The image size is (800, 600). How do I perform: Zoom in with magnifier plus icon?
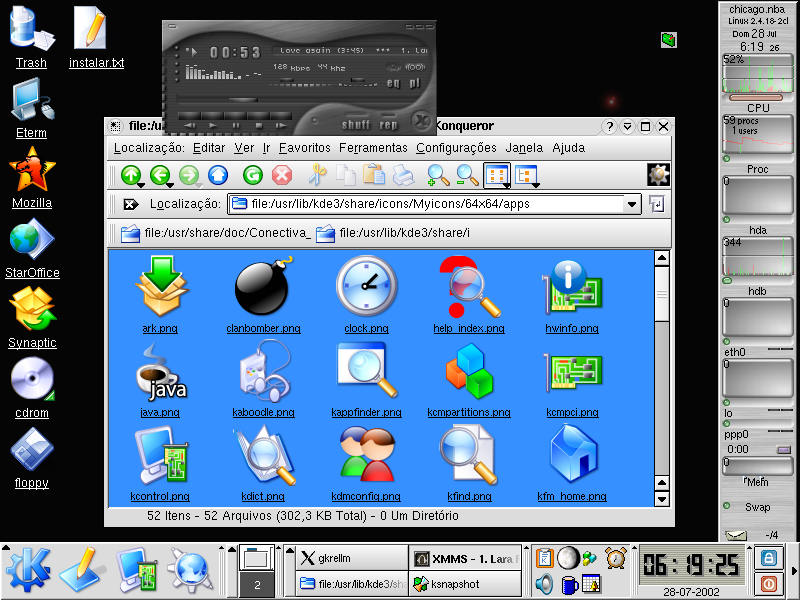(x=438, y=175)
